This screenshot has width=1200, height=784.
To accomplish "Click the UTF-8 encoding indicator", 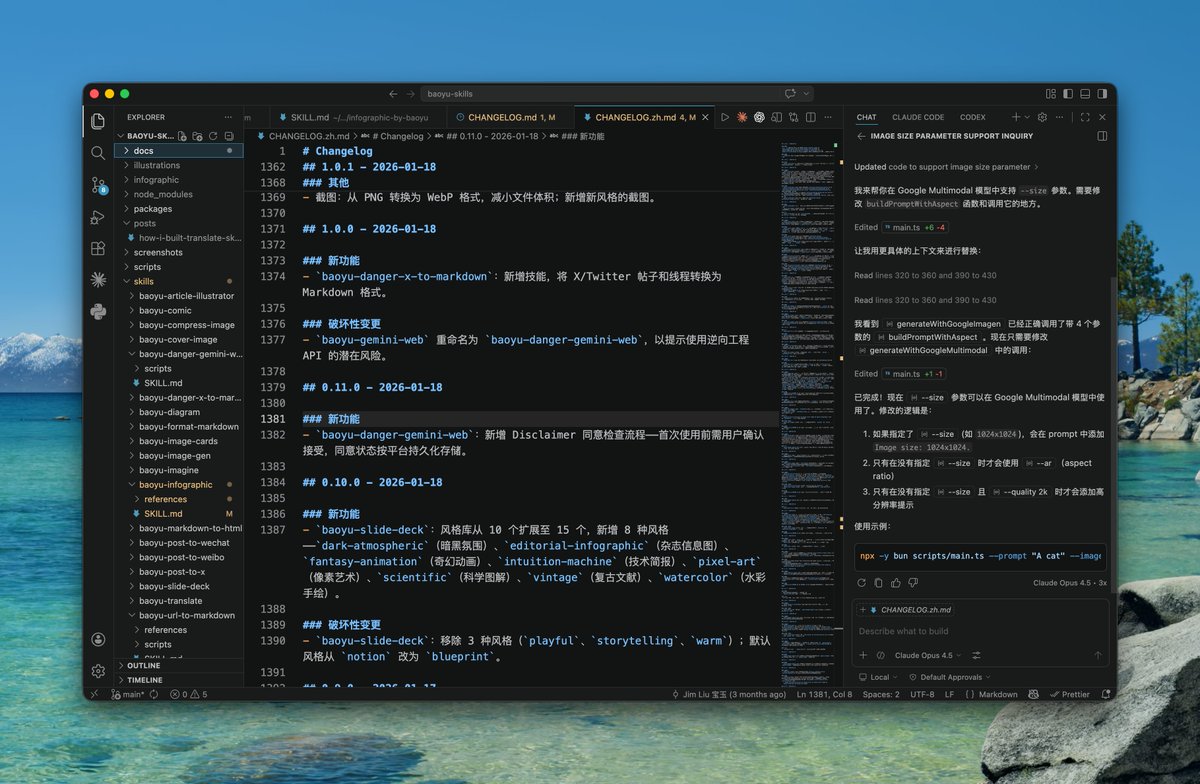I will (x=922, y=694).
